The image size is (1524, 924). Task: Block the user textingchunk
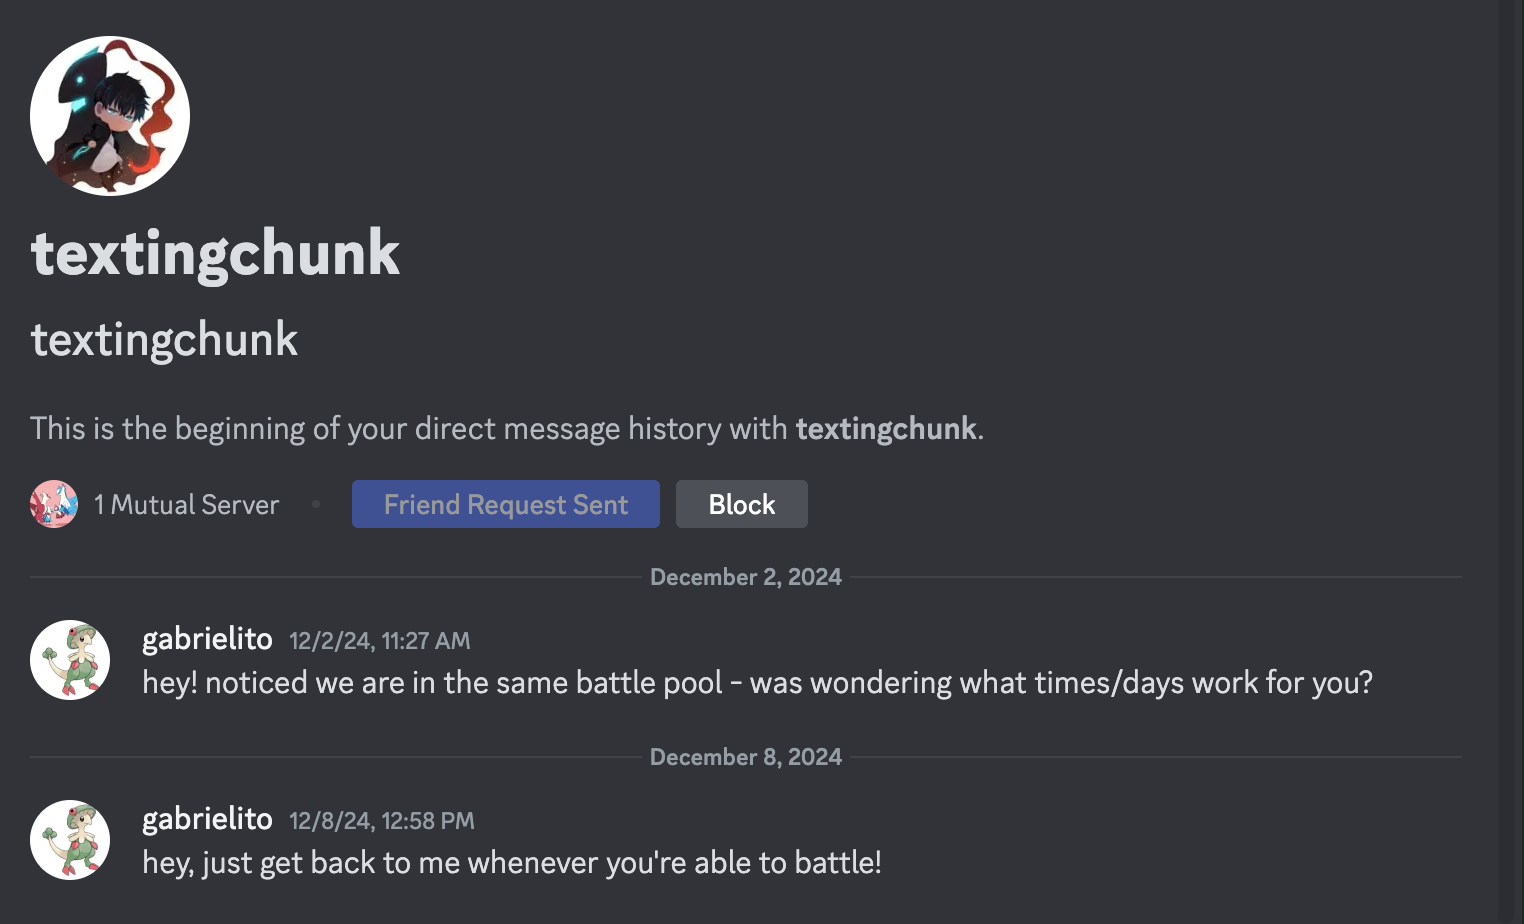coord(741,504)
